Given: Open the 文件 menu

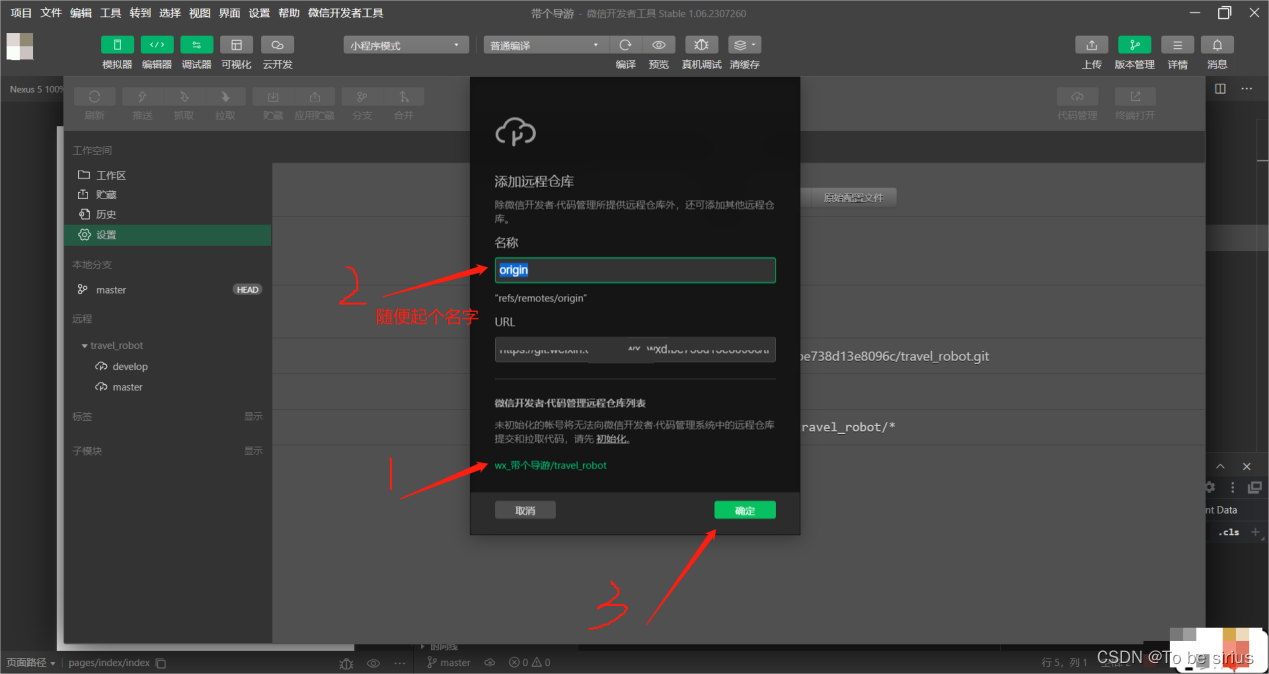Looking at the screenshot, I should pos(51,13).
